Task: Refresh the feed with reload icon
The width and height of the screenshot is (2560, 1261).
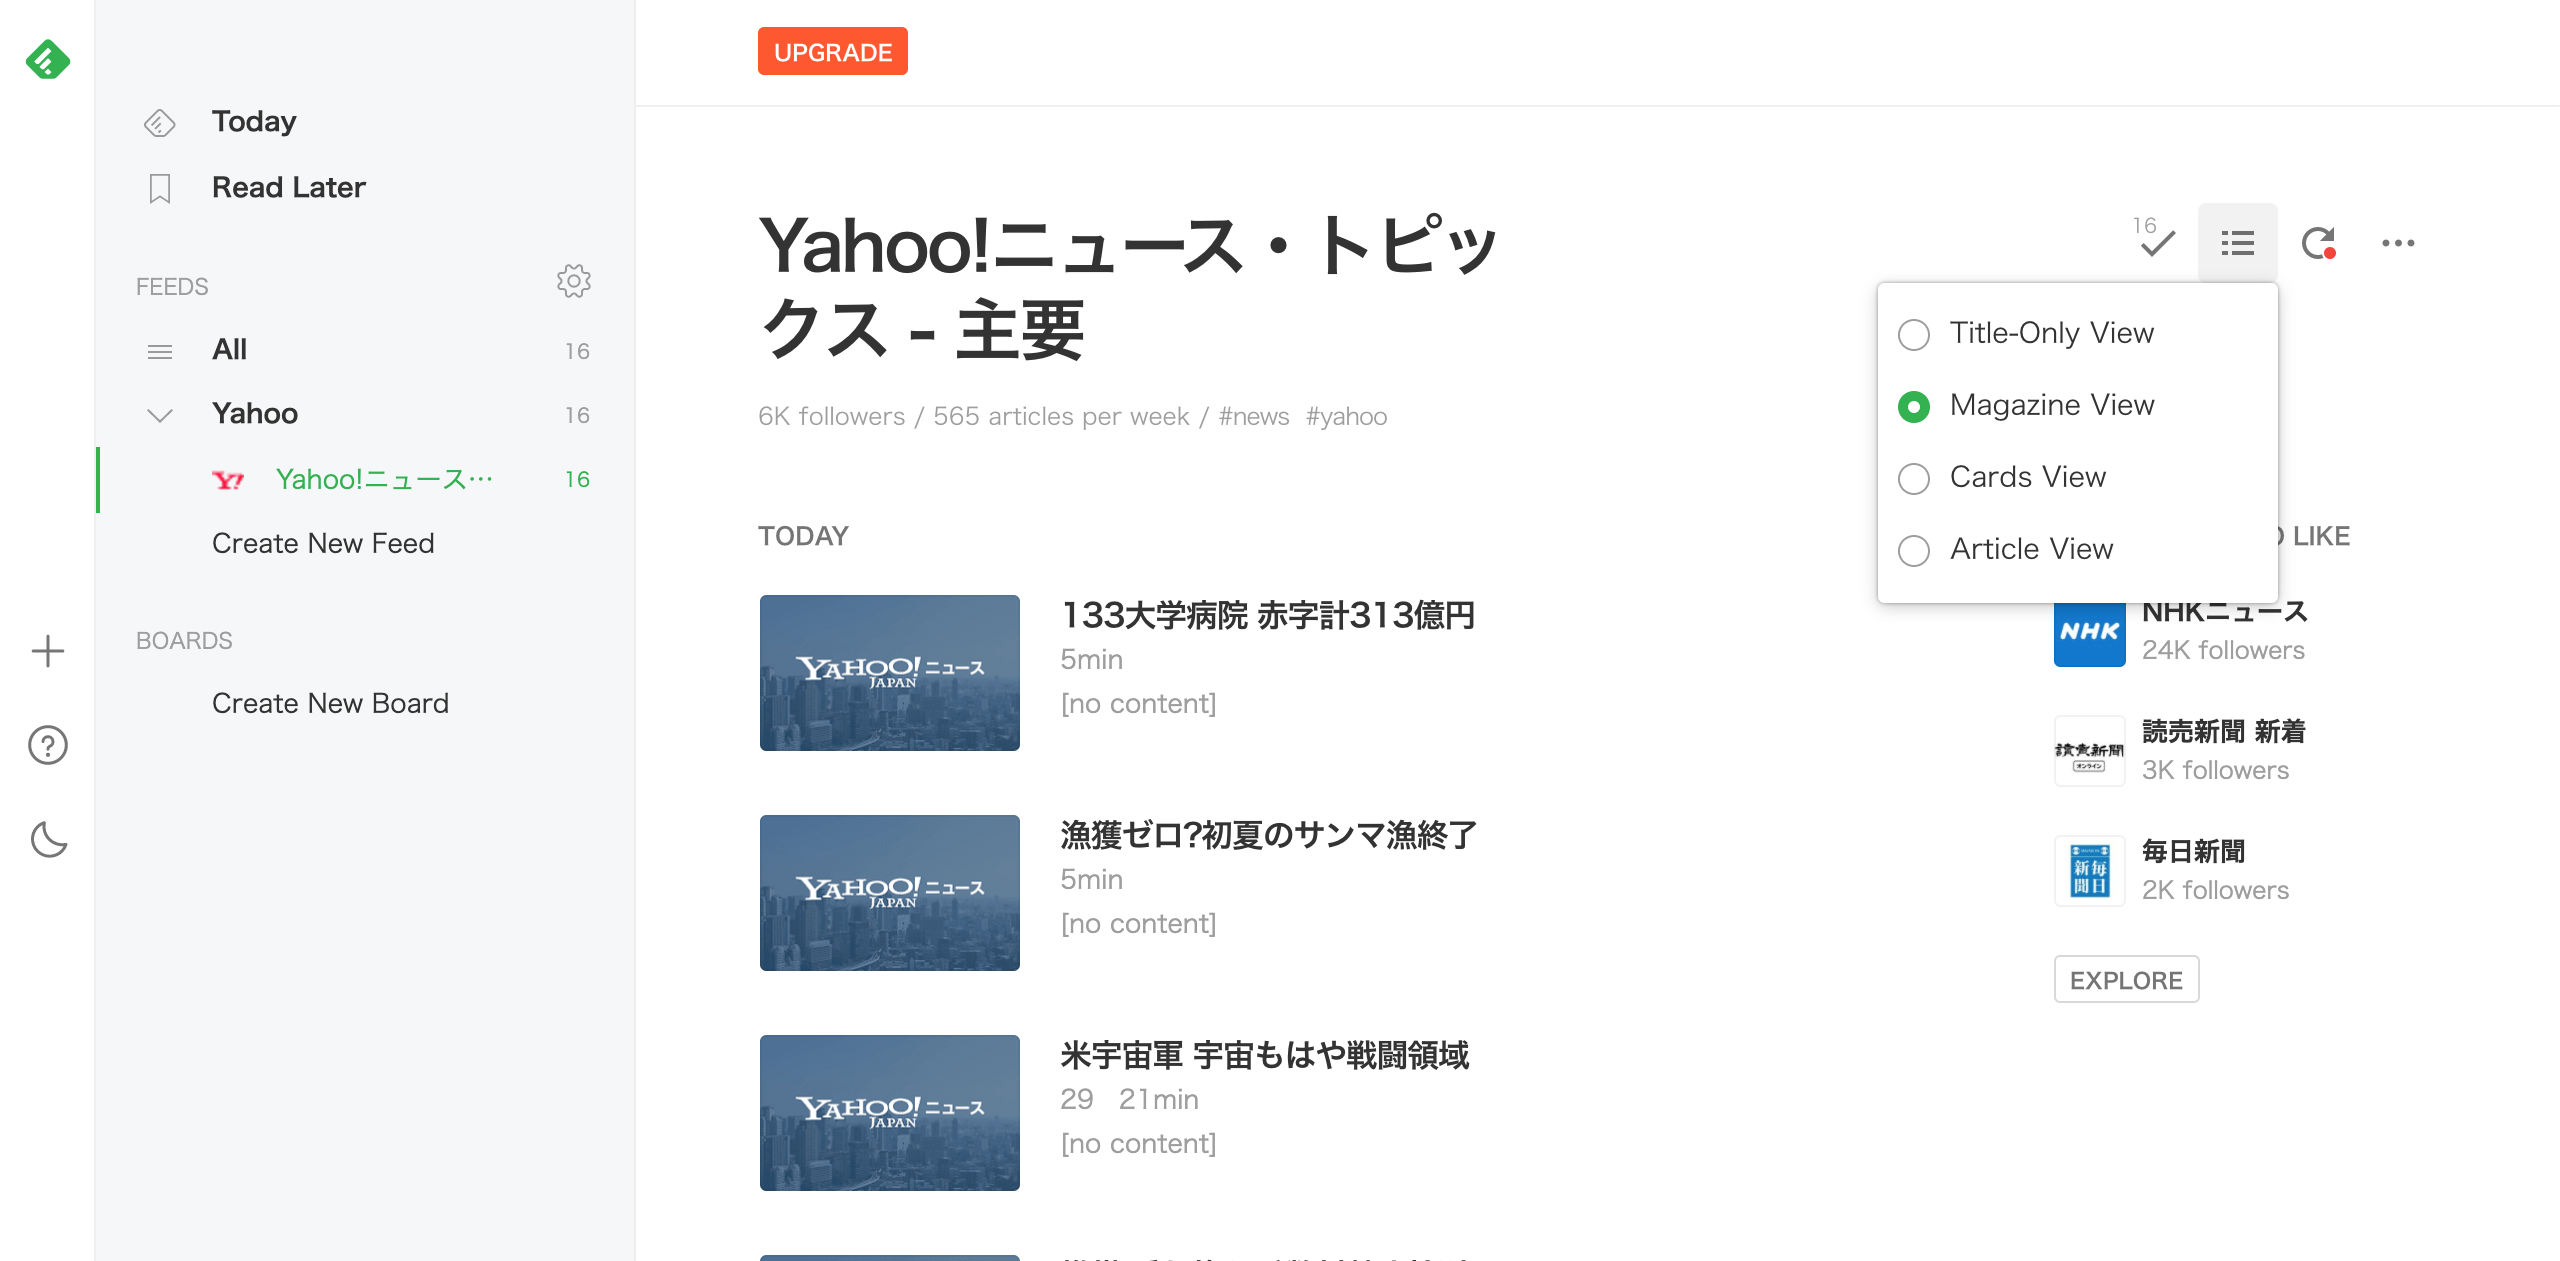Action: (x=2318, y=243)
